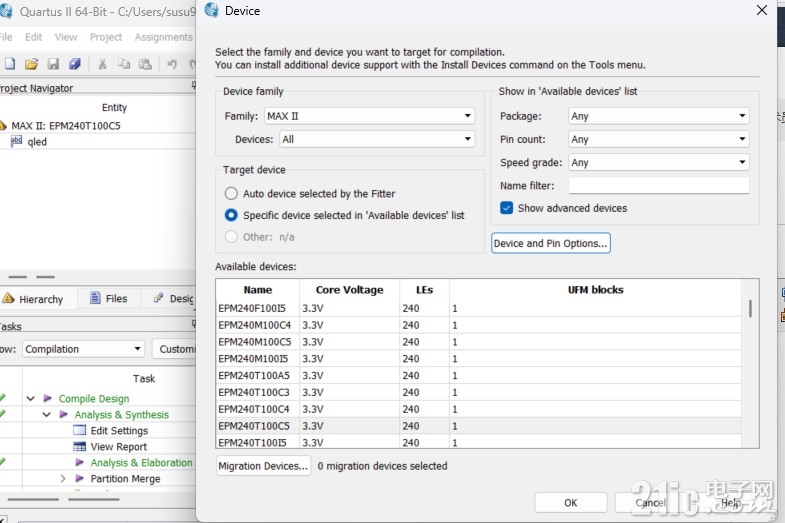Click the Quartus II title bar icon
785x523 pixels.
(x=6, y=11)
